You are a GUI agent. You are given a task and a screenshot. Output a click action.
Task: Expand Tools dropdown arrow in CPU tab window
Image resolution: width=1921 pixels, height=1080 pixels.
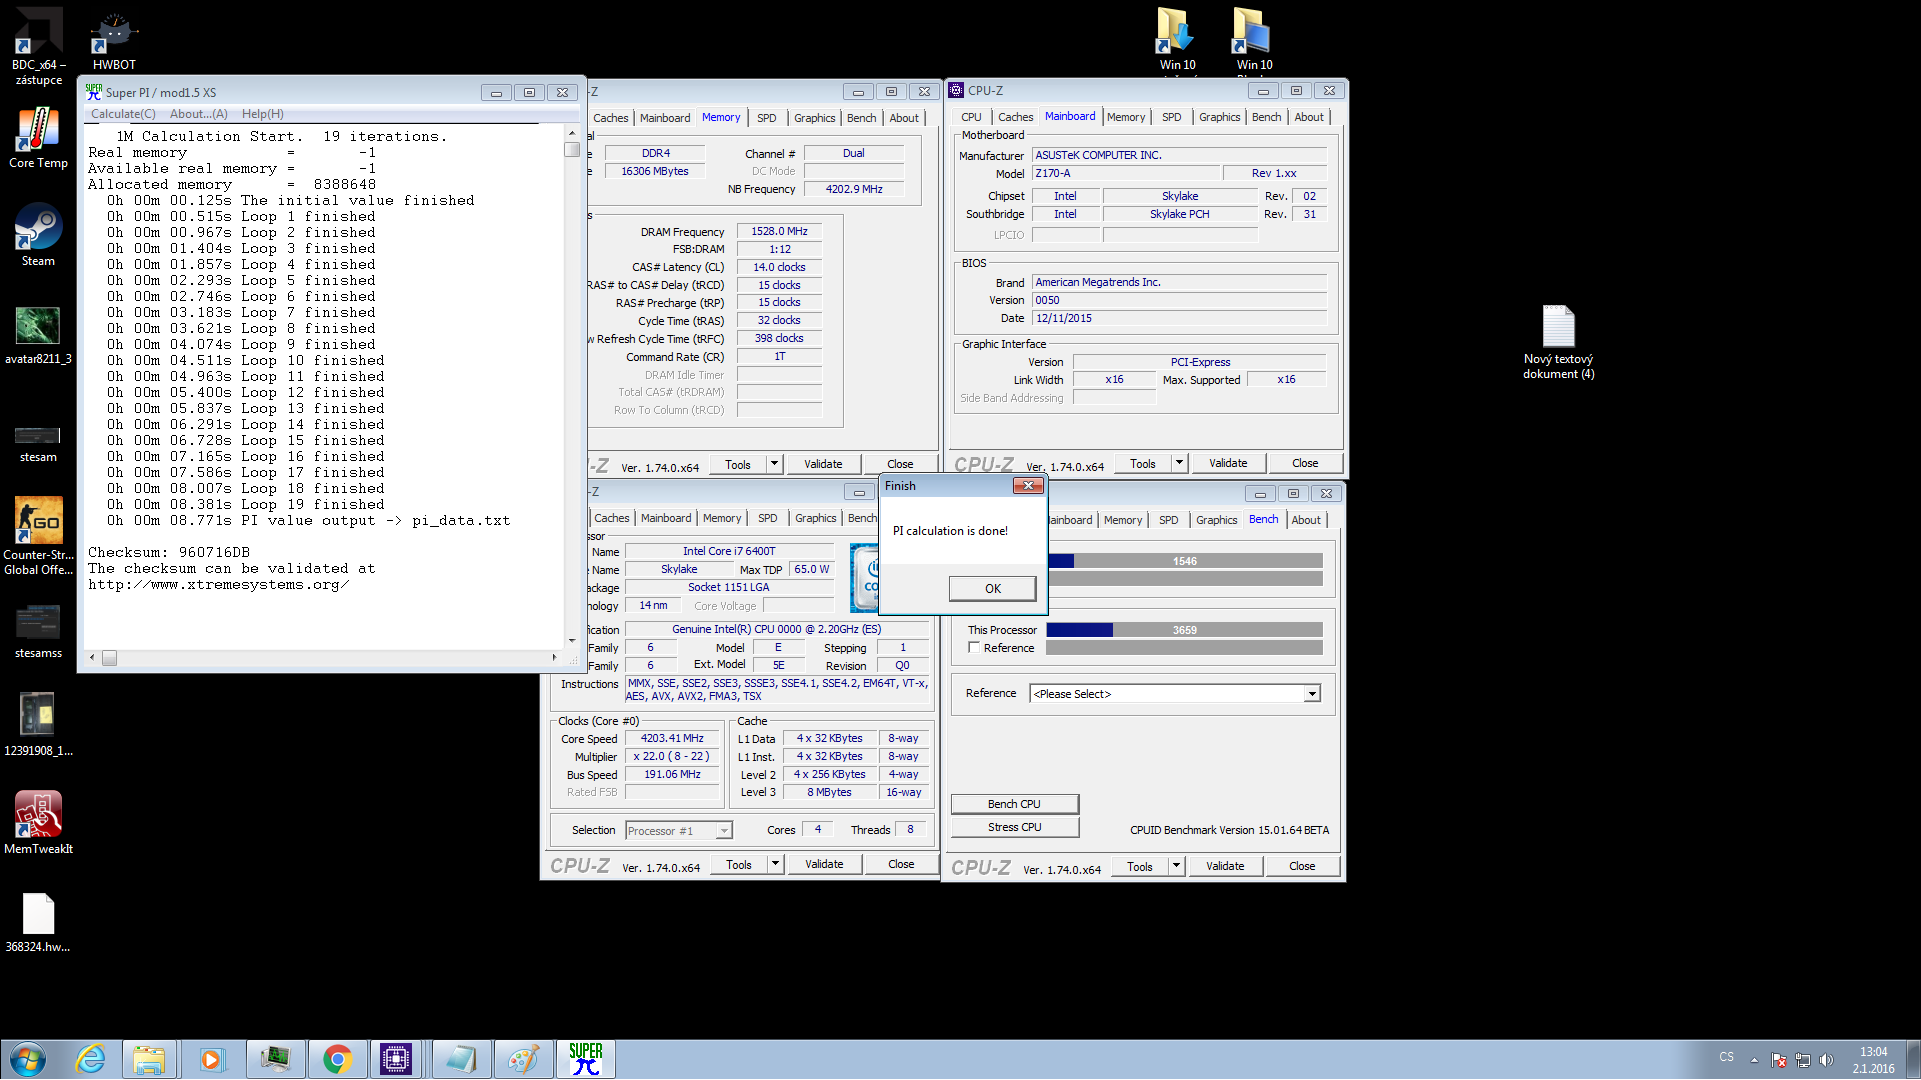[x=775, y=864]
